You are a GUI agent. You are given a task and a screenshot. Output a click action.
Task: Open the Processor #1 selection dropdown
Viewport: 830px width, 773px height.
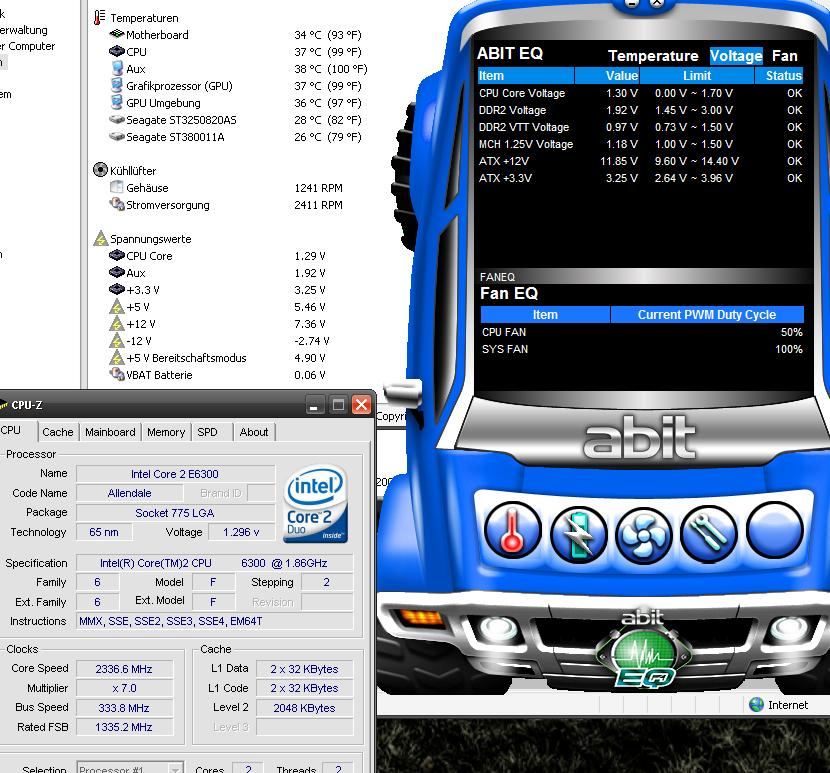coord(130,768)
